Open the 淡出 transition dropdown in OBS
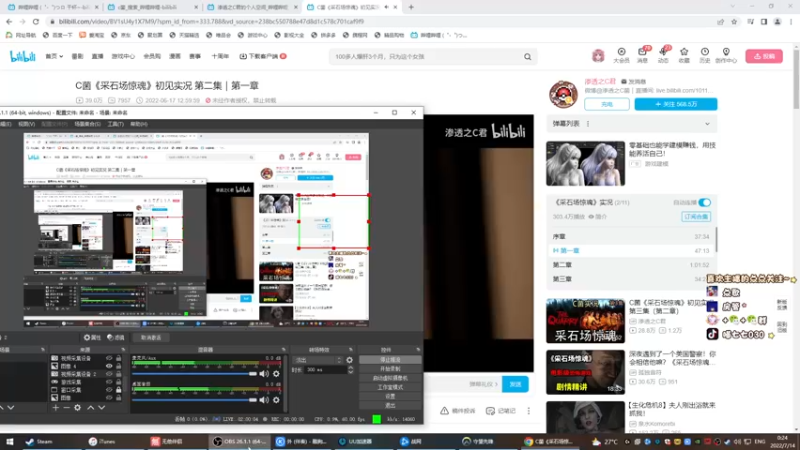Viewport: 800px width, 450px height. [x=317, y=360]
